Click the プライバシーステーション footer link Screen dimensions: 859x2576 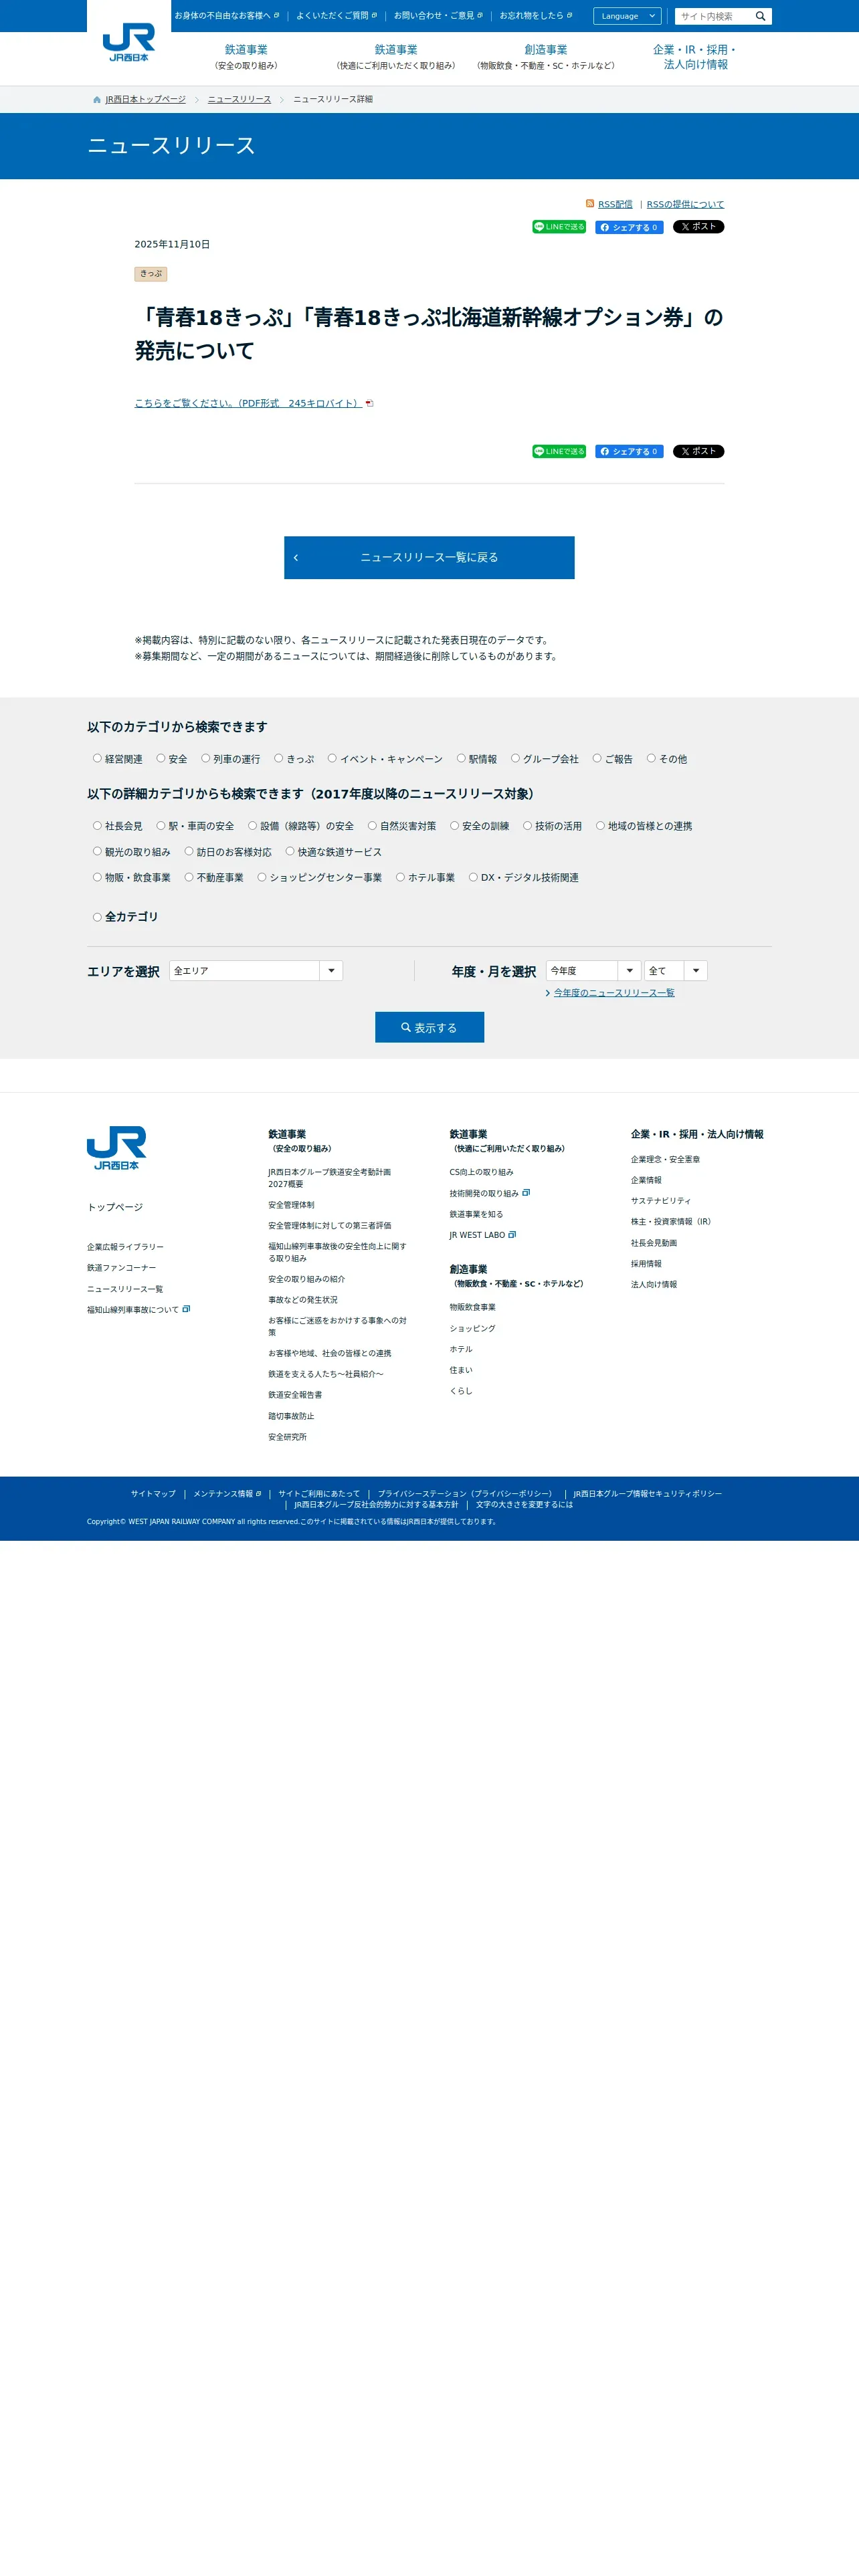(466, 1494)
